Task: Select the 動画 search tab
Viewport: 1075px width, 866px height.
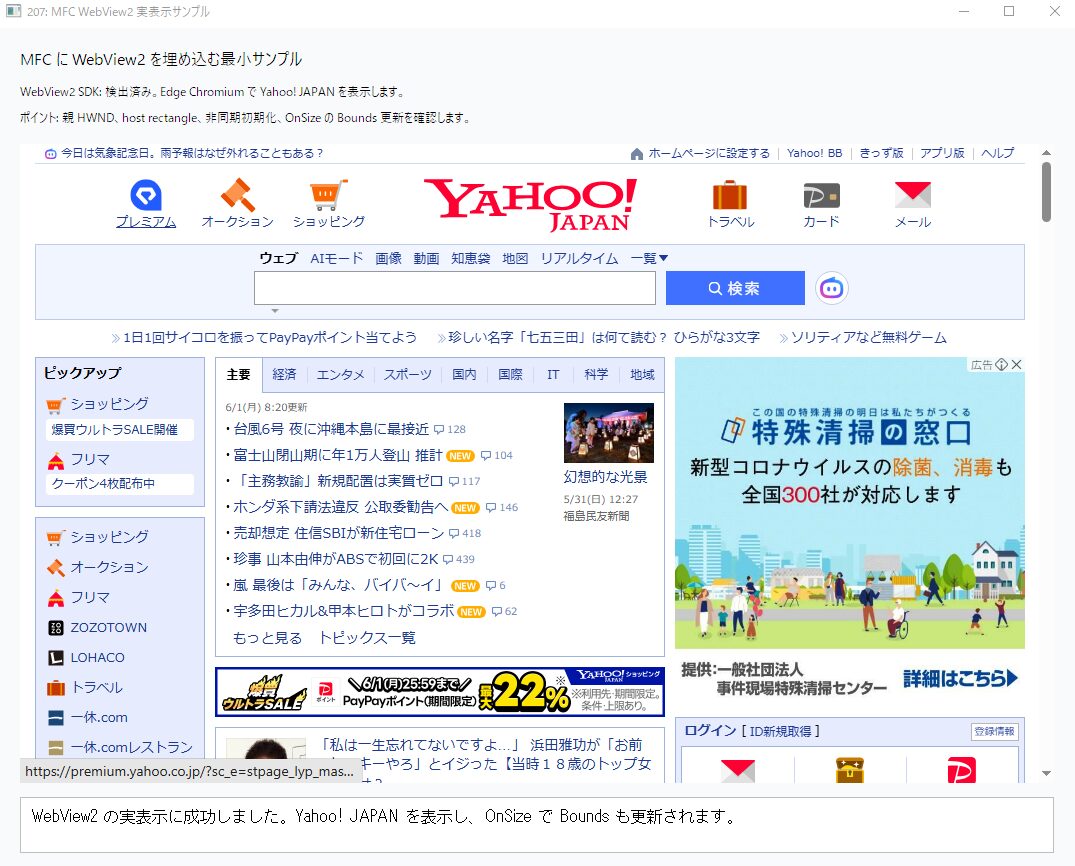Action: click(x=426, y=258)
